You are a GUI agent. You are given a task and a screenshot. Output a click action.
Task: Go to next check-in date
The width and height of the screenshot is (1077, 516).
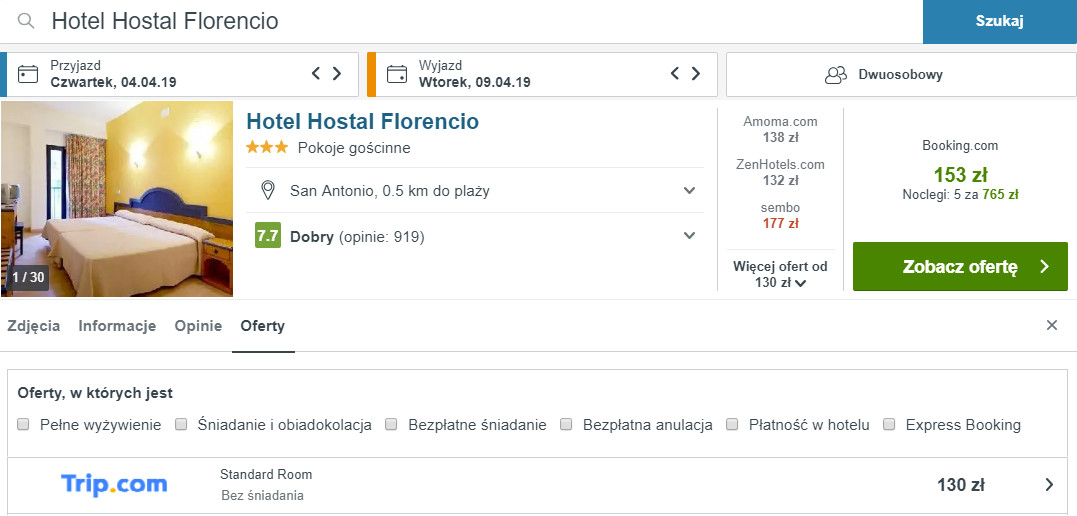(337, 74)
